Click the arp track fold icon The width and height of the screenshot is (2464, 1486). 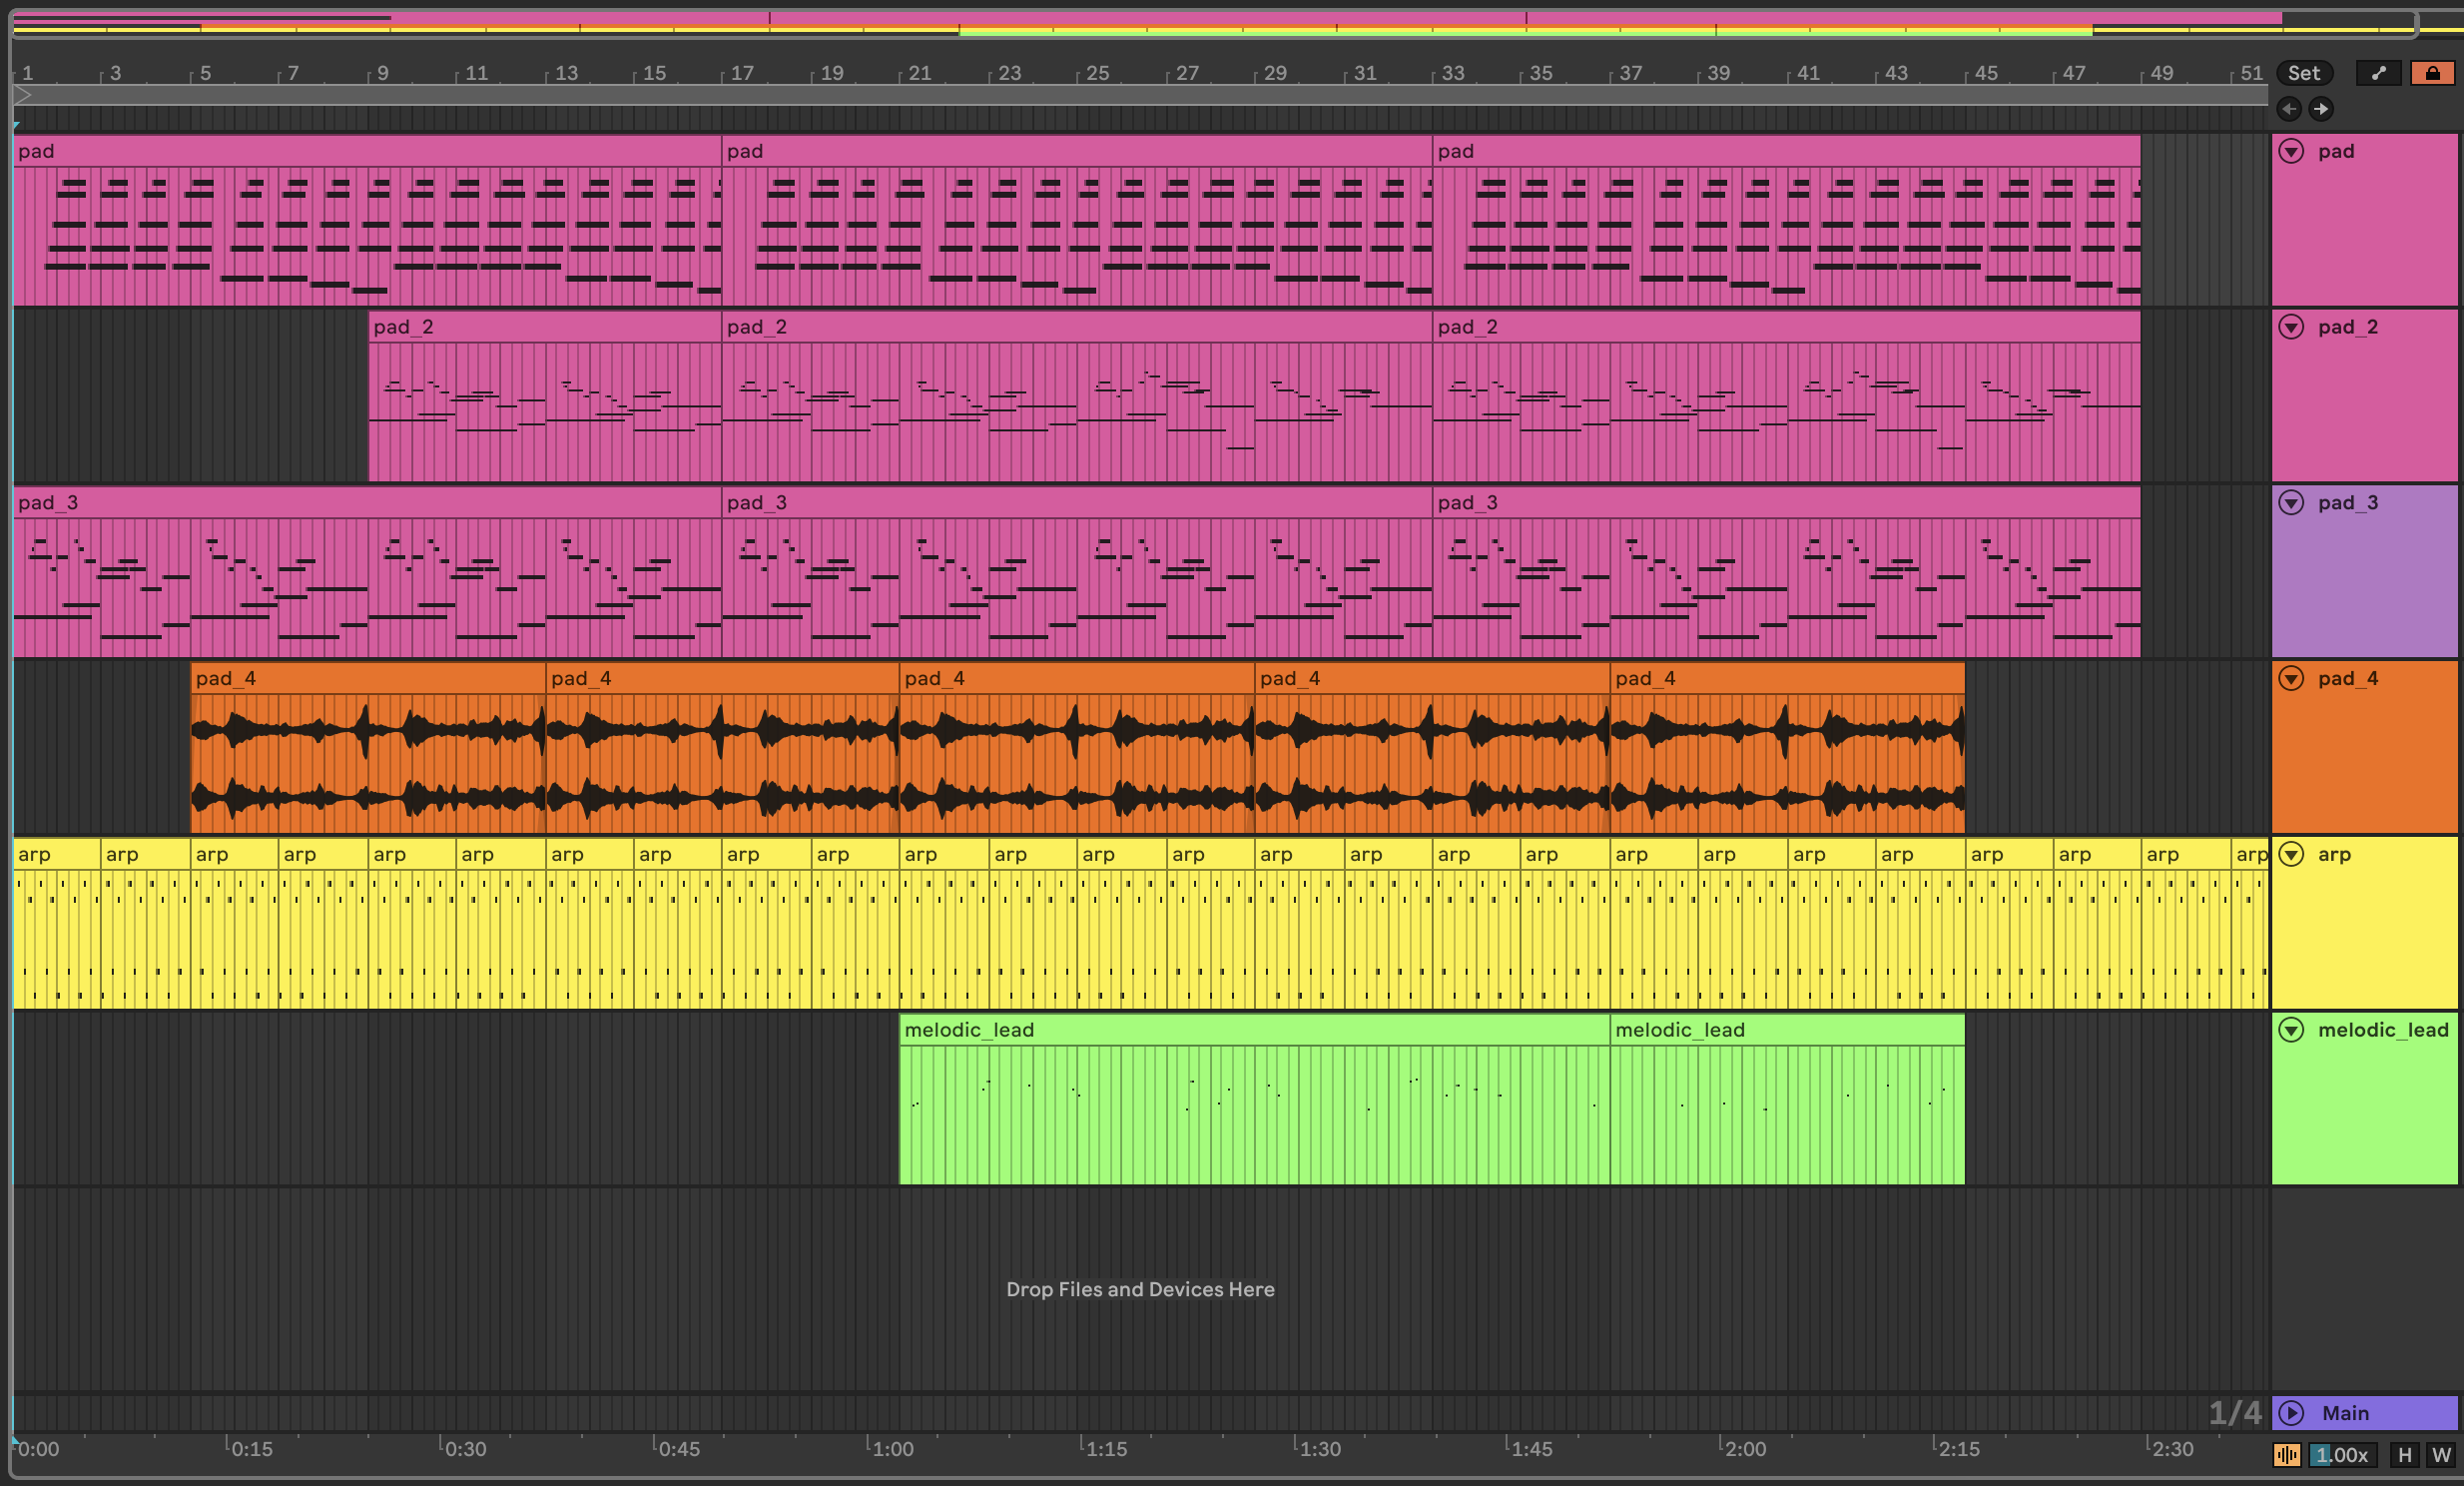click(x=2291, y=854)
